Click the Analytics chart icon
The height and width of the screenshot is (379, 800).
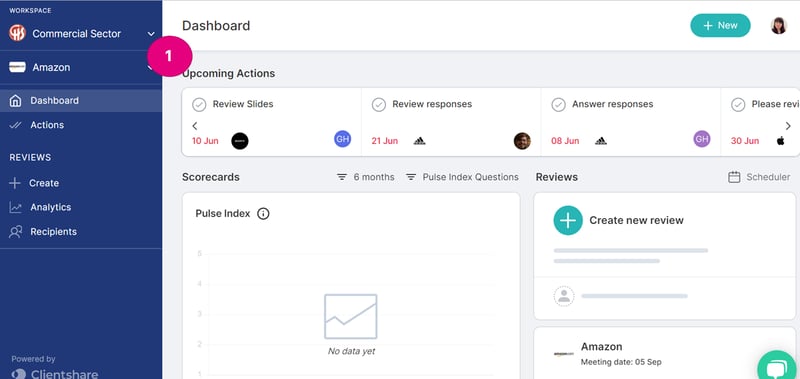point(16,207)
